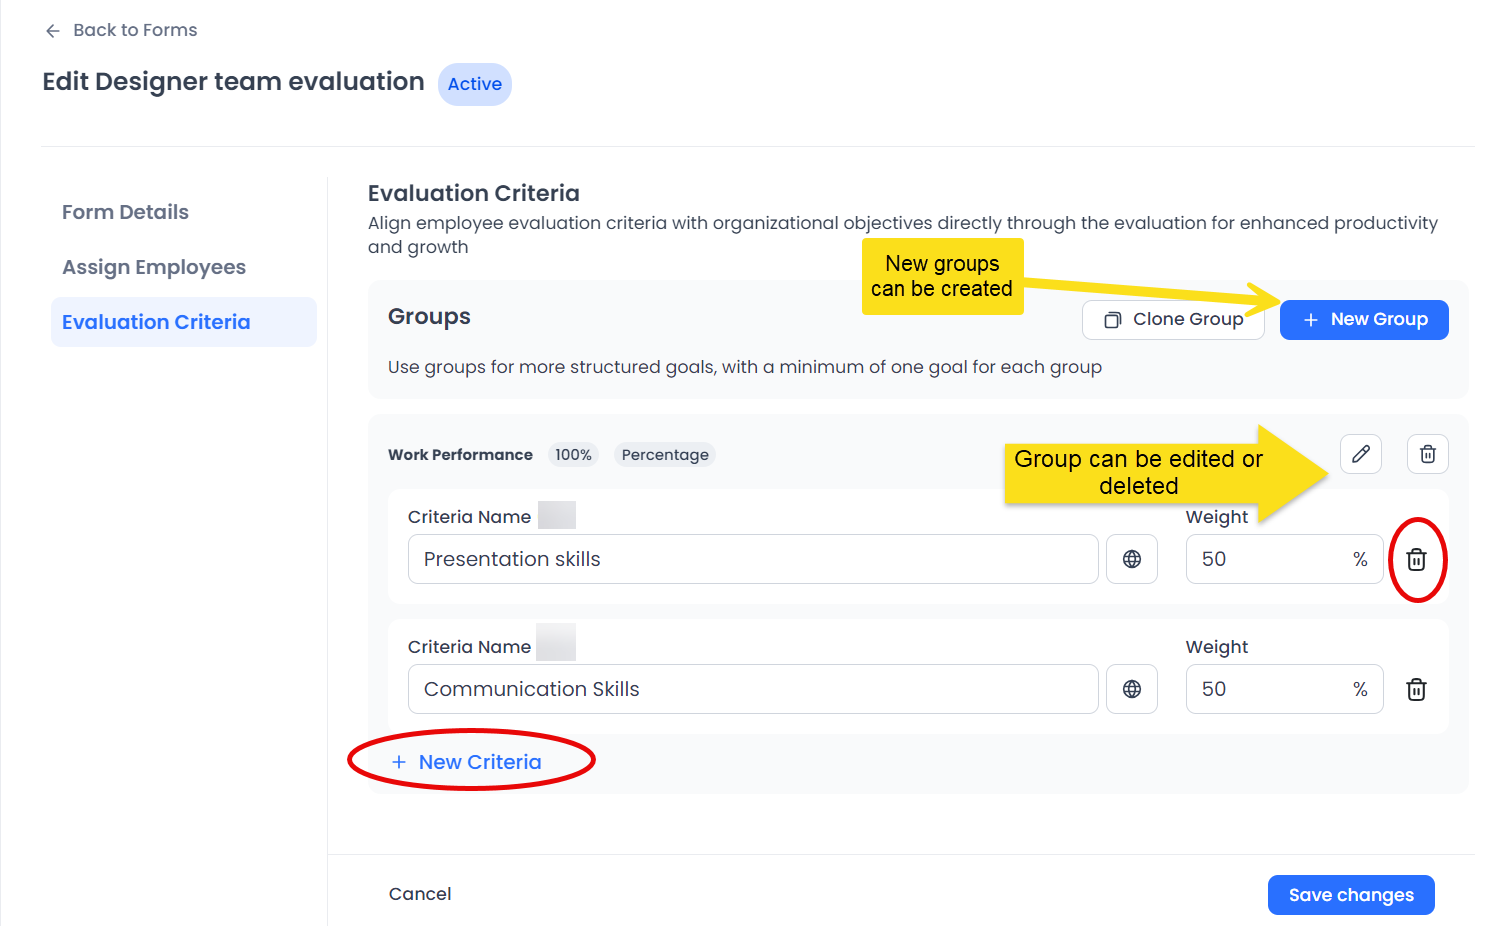Click the Save changes button
Image resolution: width=1504 pixels, height=926 pixels.
(1351, 894)
